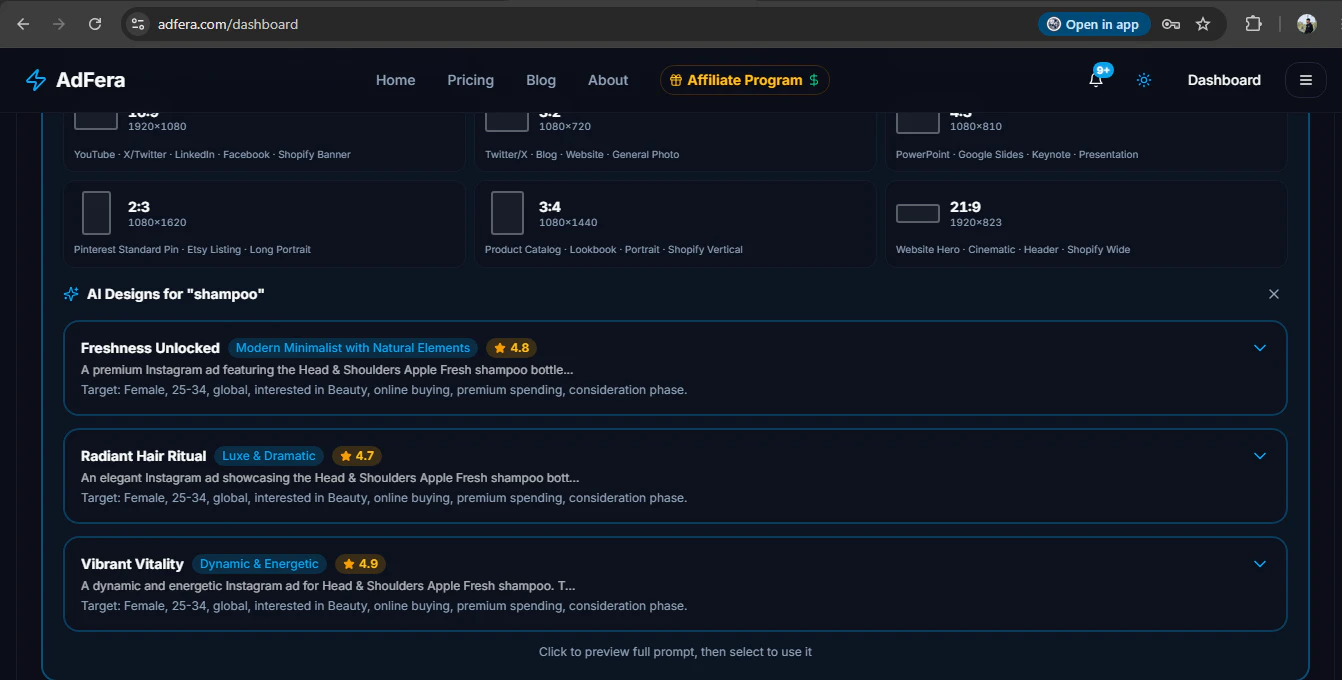Open browser extensions puzzle icon
1342x680 pixels.
(x=1253, y=24)
